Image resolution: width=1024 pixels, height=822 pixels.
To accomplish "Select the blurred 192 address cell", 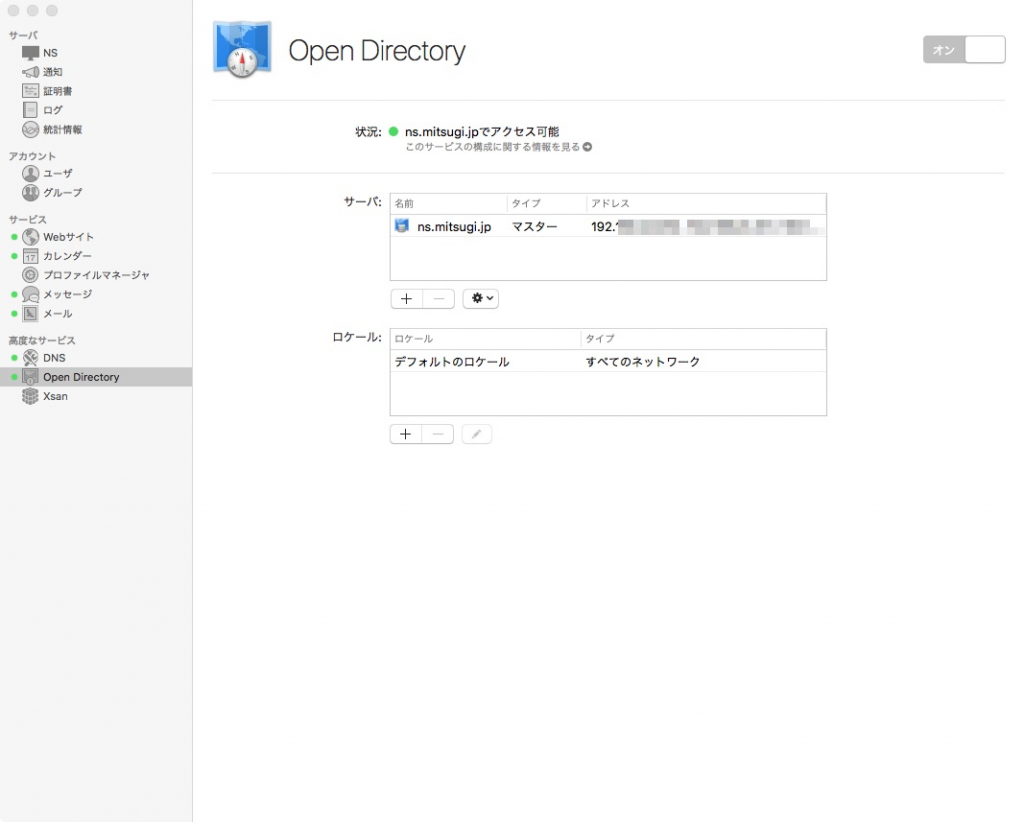I will pos(706,227).
